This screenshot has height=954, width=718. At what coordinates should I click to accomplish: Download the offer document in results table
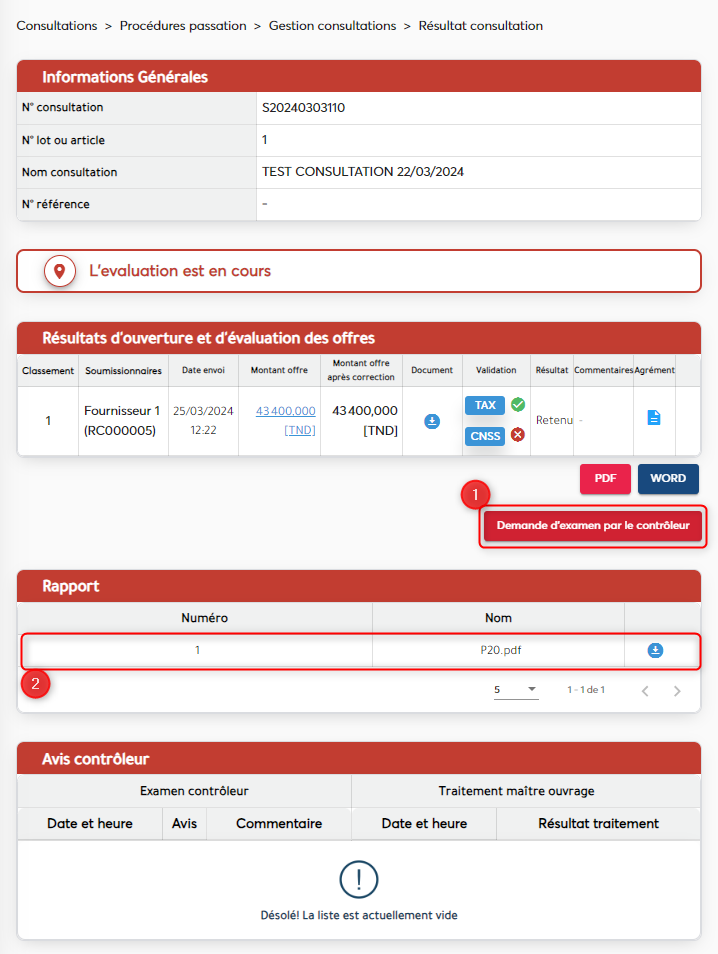click(432, 421)
